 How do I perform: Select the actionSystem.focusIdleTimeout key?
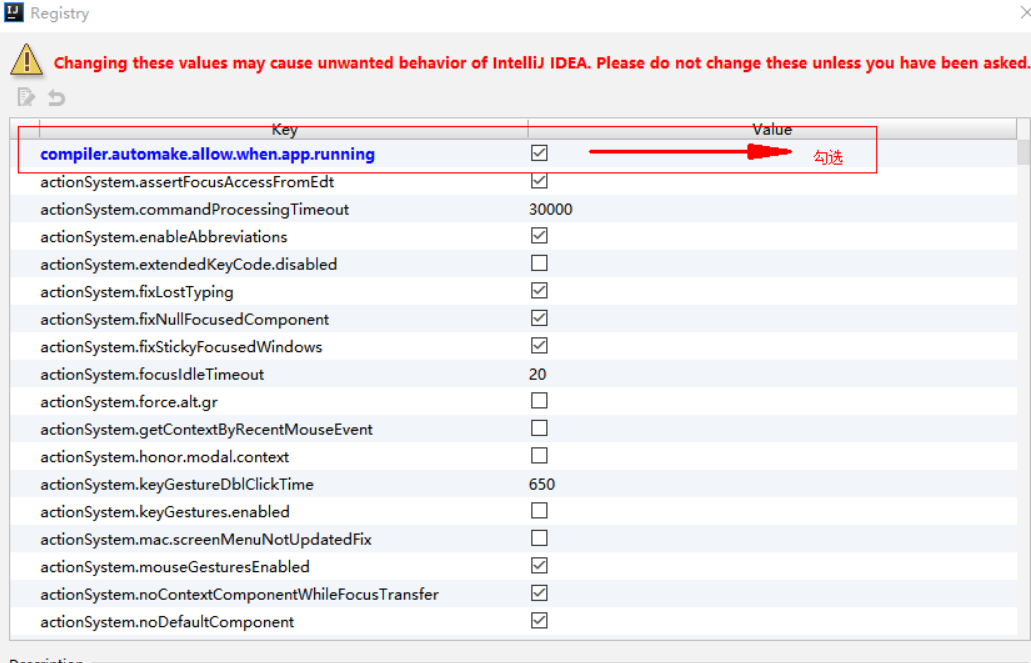click(x=152, y=374)
